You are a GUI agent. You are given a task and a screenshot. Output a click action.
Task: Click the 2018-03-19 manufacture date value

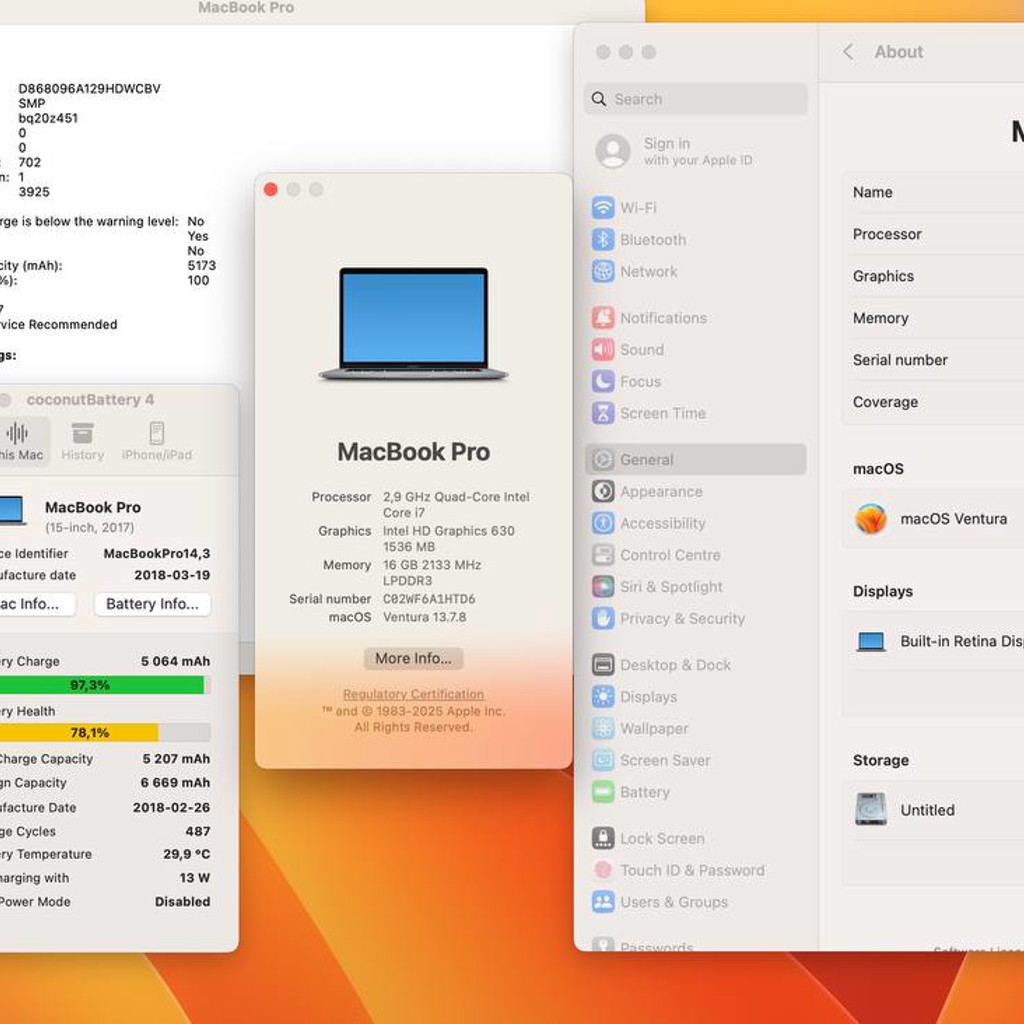click(172, 575)
